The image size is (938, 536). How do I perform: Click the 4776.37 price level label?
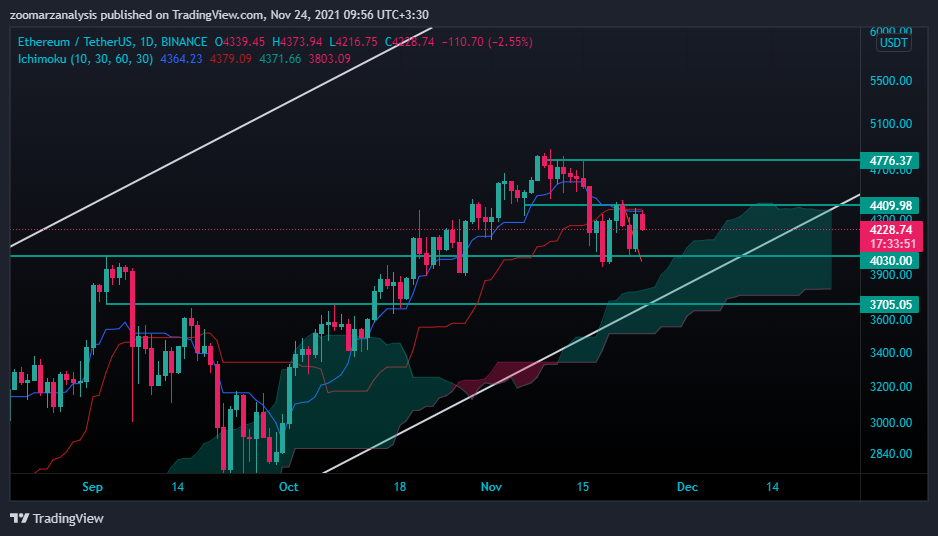pyautogui.click(x=890, y=160)
